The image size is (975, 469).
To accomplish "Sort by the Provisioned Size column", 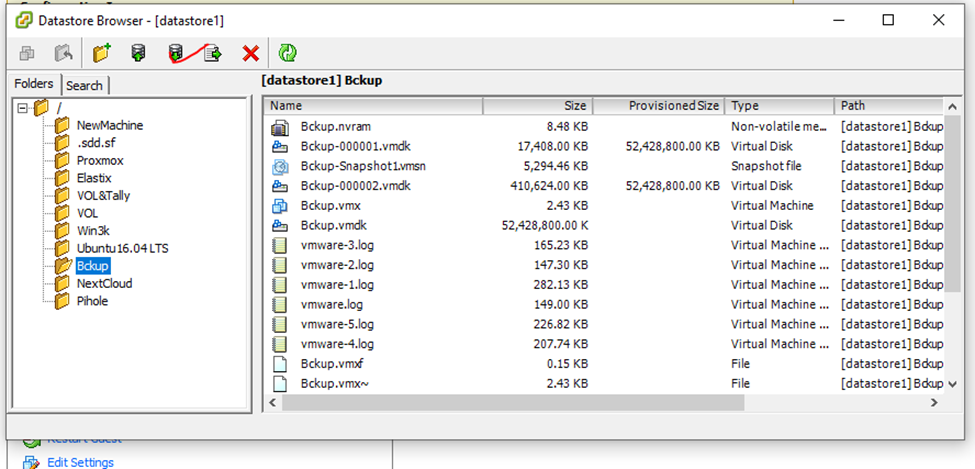I will [x=660, y=105].
